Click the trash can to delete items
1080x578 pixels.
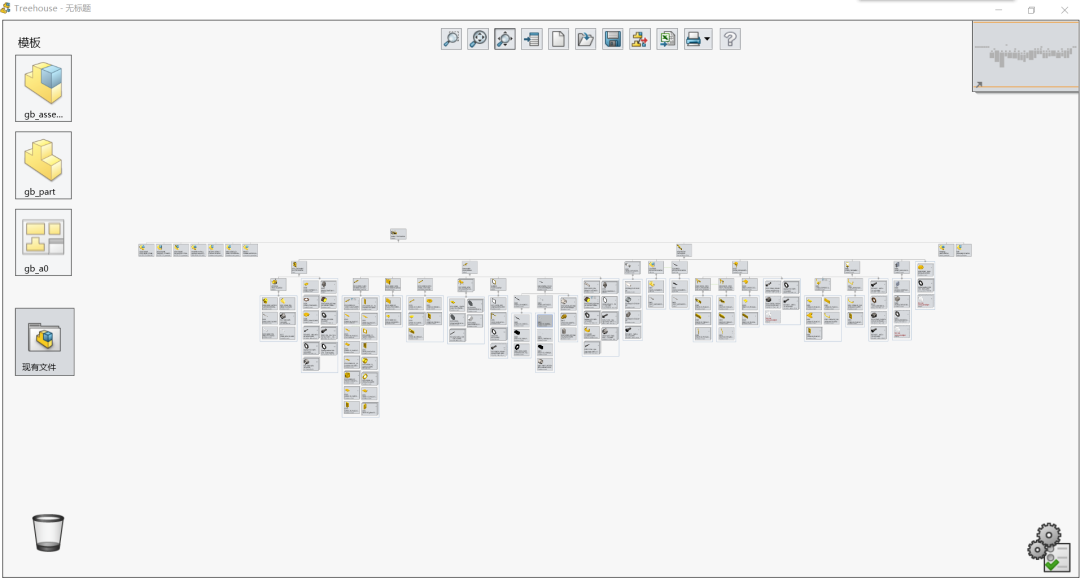click(x=48, y=533)
